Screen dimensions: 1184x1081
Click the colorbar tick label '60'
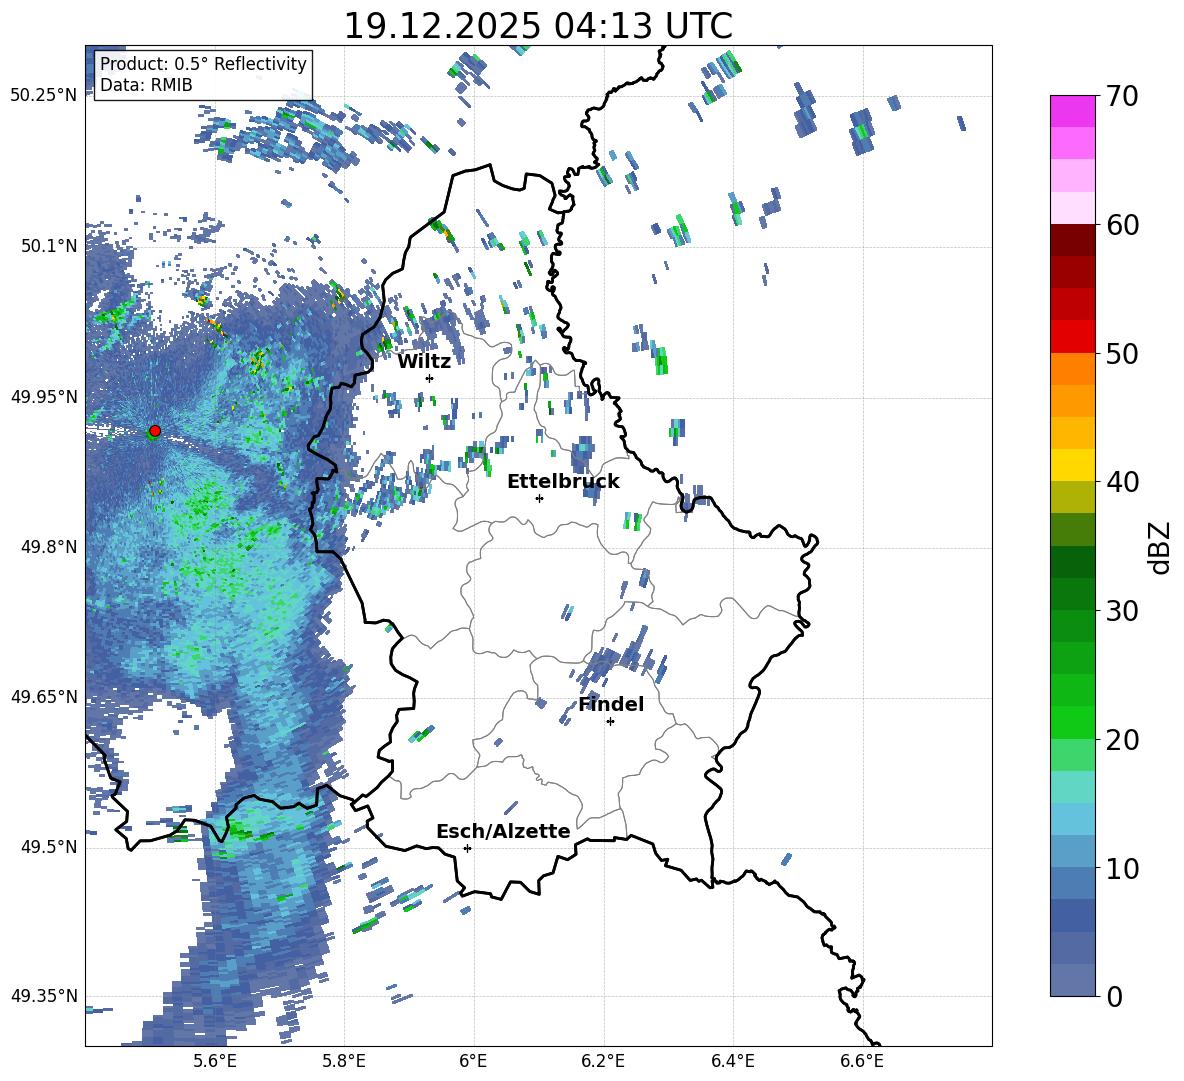click(1122, 225)
